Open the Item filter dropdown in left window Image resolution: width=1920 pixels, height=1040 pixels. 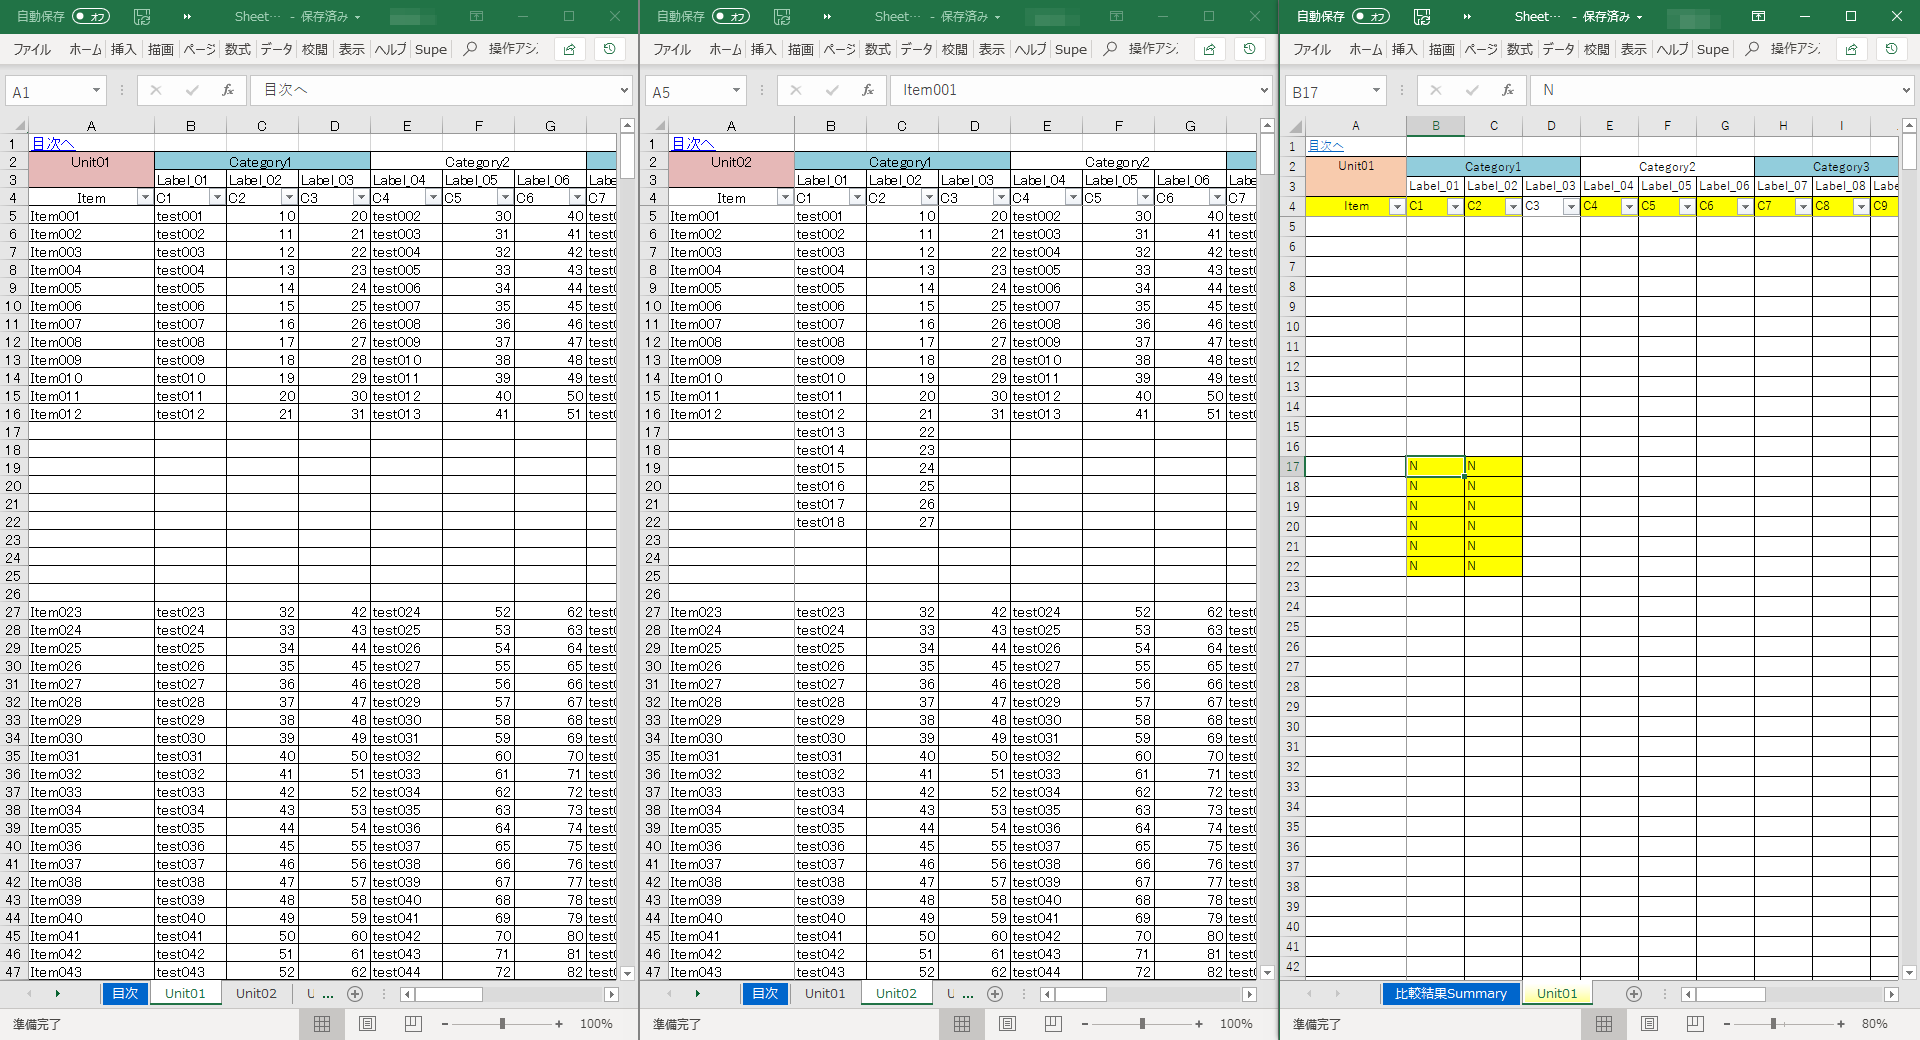145,198
